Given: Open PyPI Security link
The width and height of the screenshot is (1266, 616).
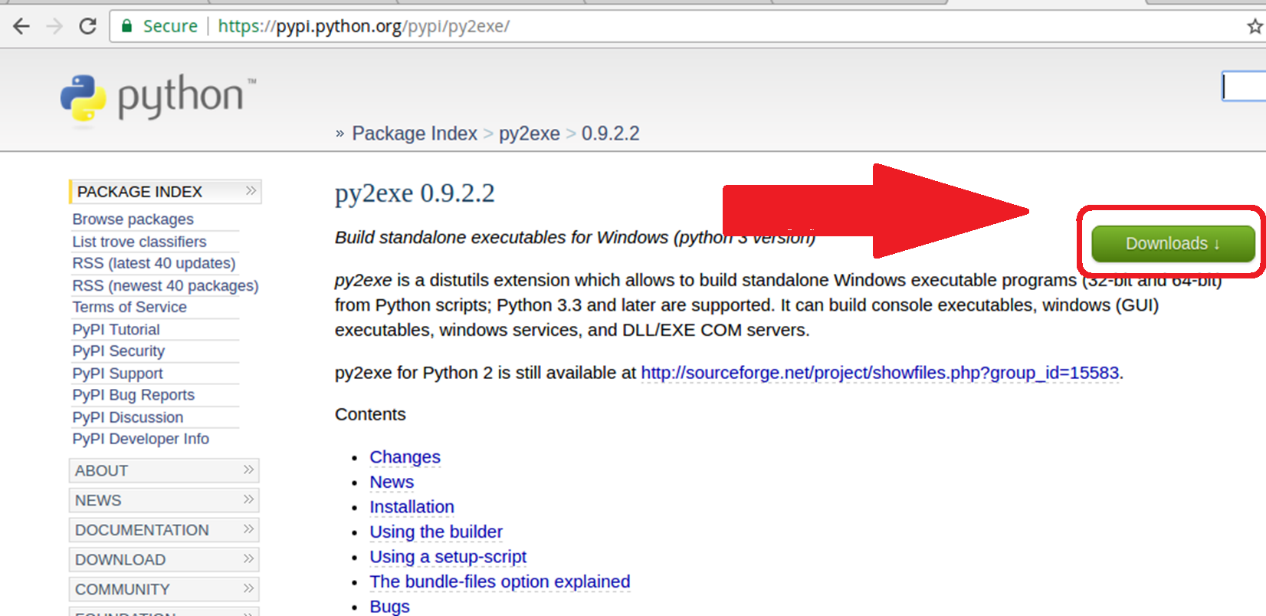Looking at the screenshot, I should coord(118,351).
